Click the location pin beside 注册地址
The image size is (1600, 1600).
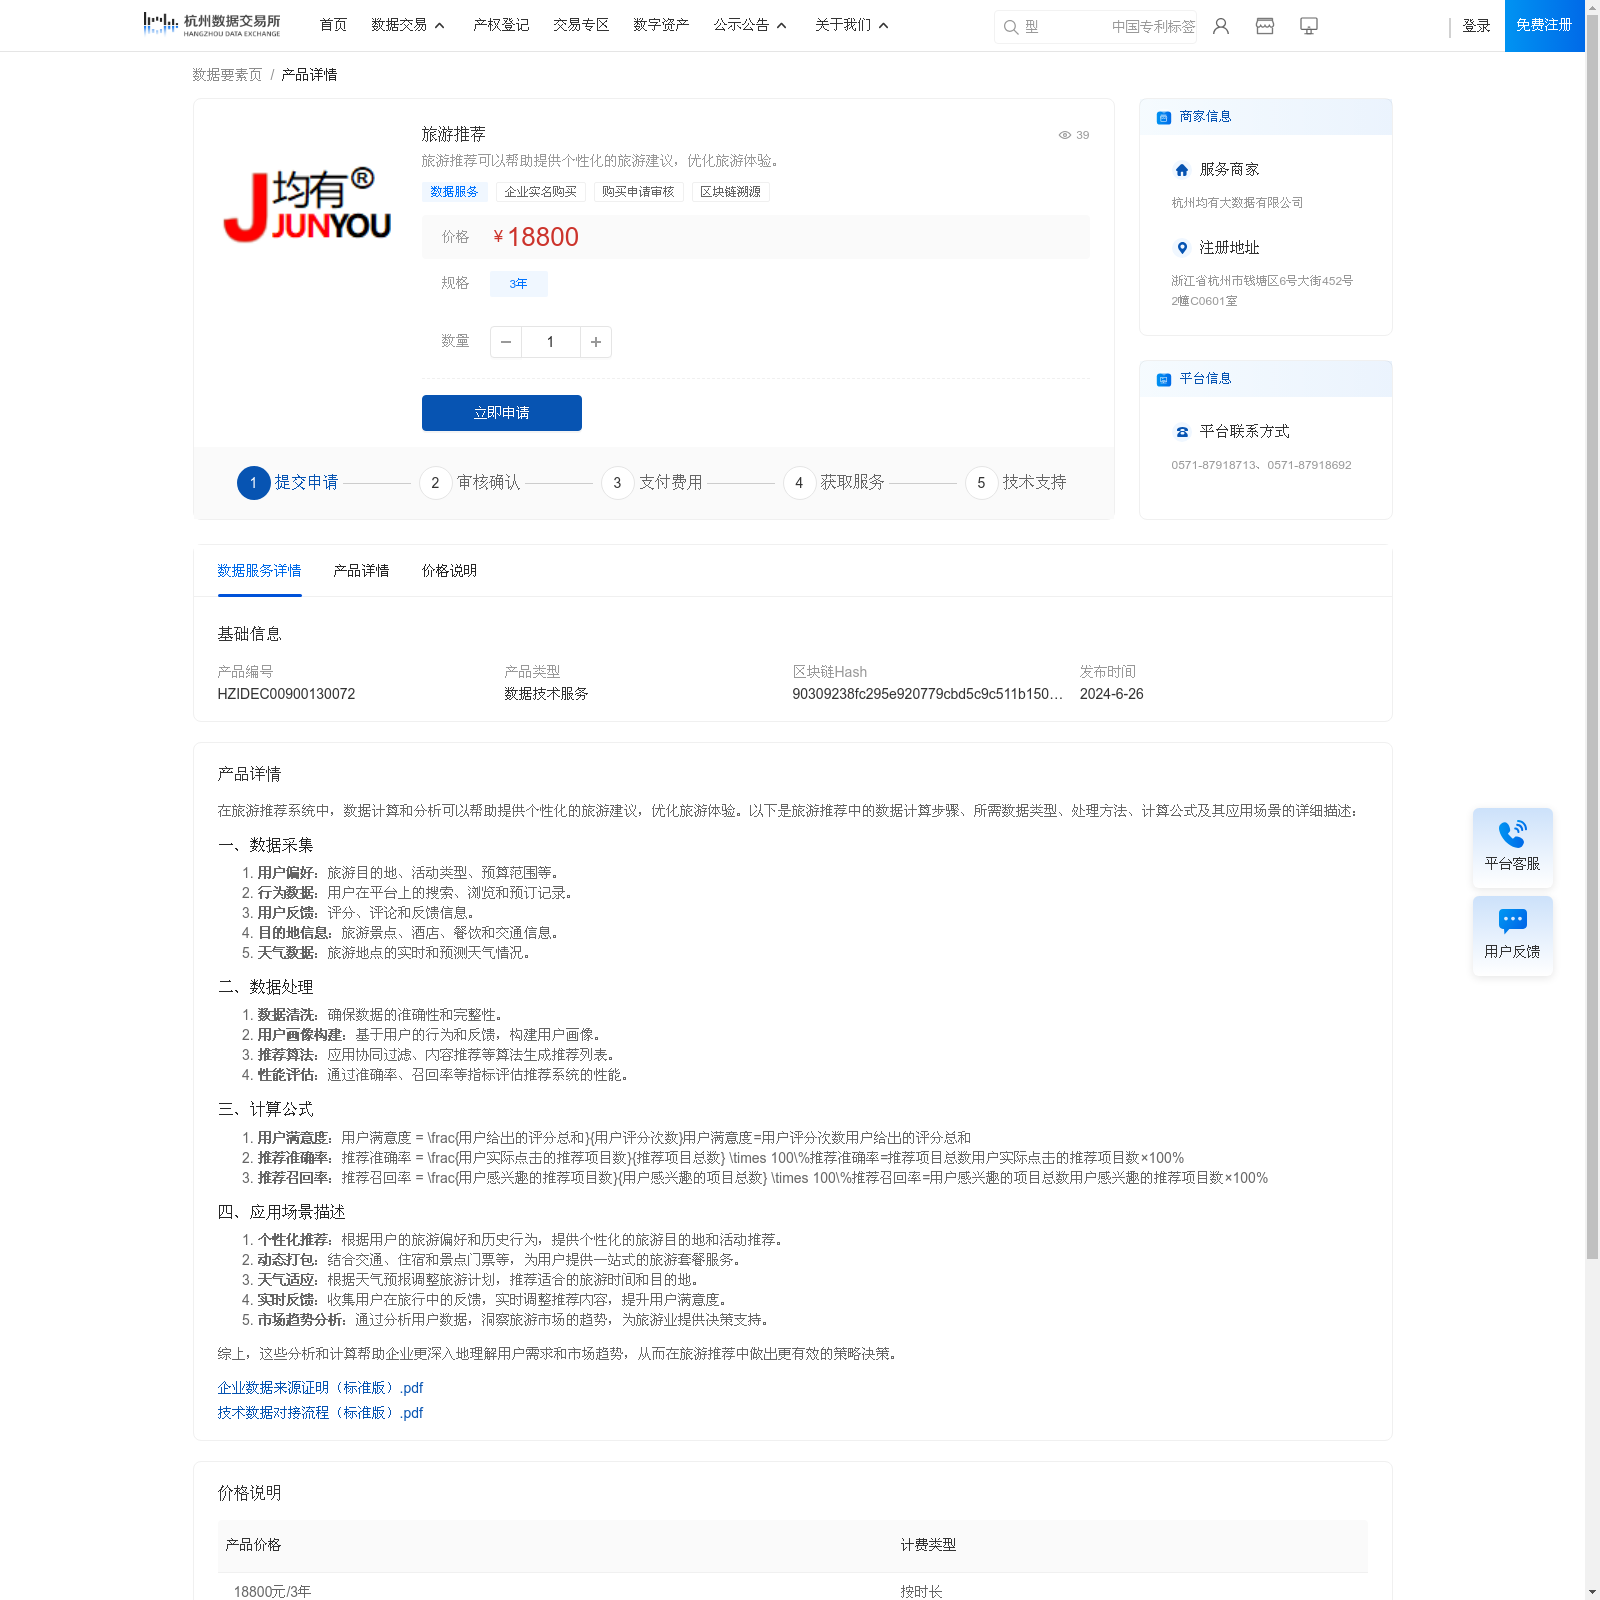coord(1182,248)
